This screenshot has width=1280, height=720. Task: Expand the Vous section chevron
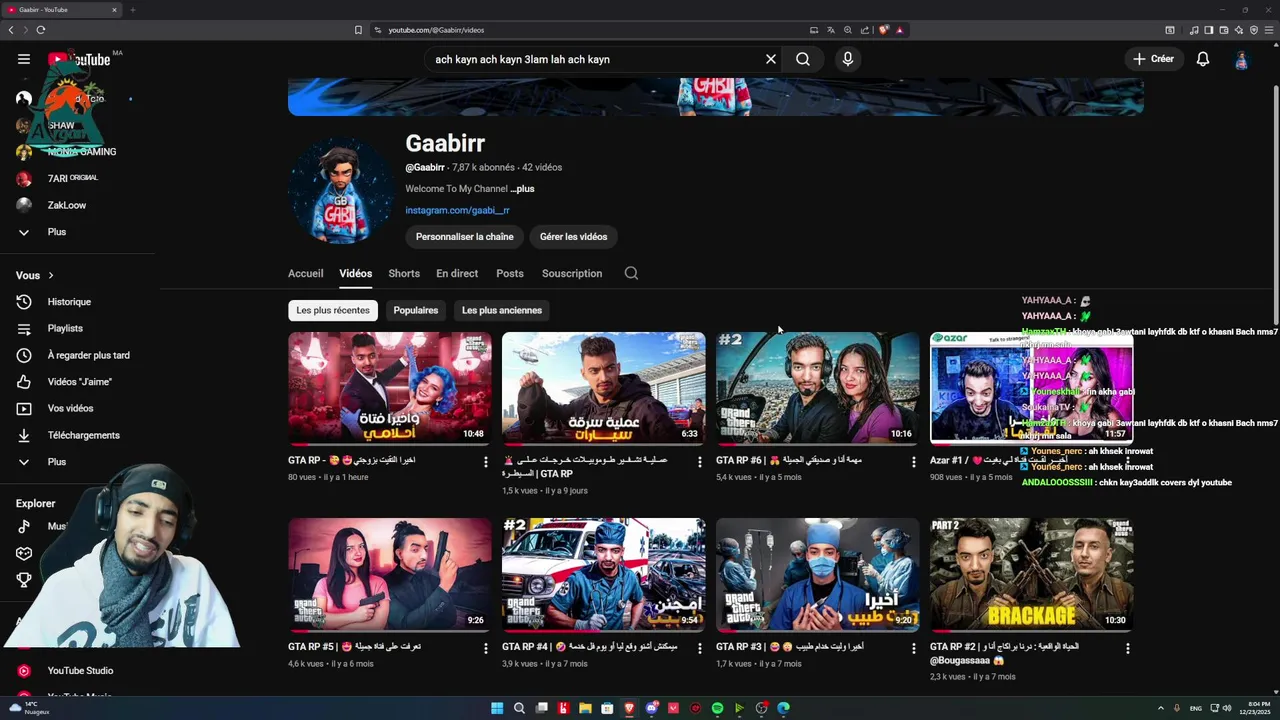(x=51, y=275)
